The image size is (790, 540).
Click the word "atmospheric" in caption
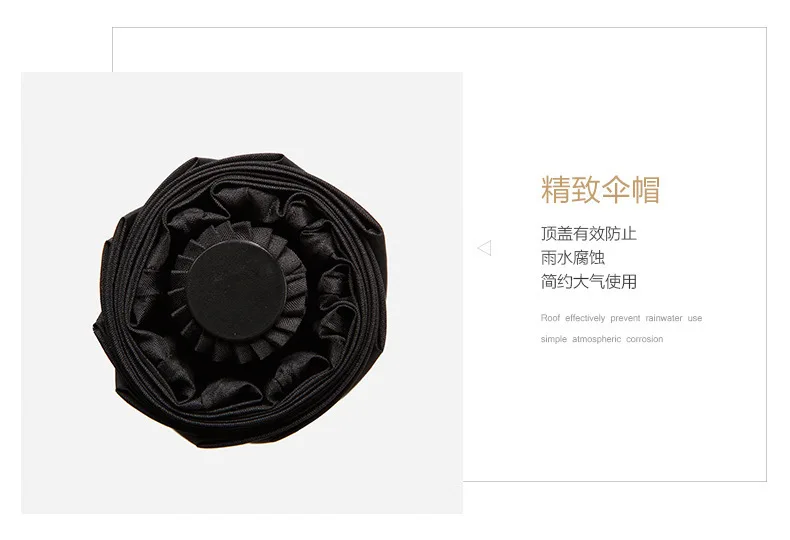(x=597, y=339)
